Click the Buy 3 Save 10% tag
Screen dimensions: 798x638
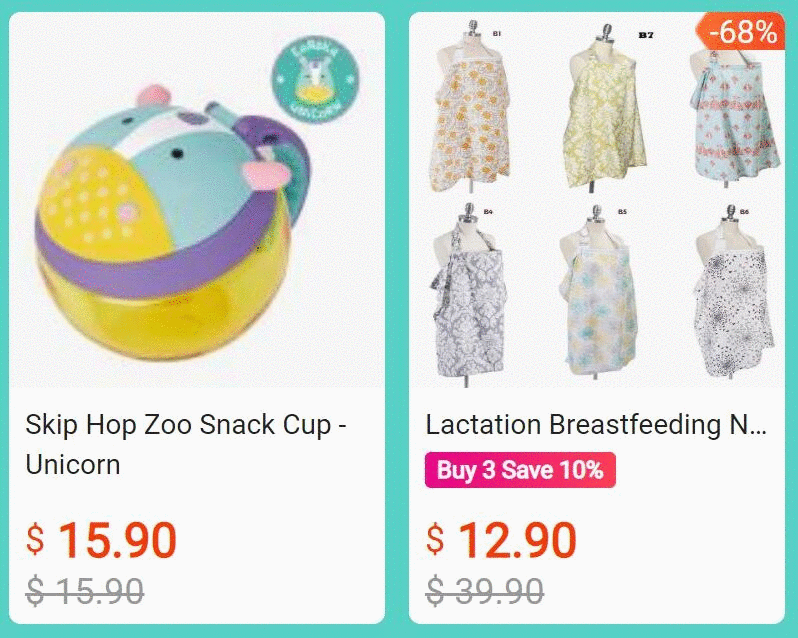tap(520, 470)
